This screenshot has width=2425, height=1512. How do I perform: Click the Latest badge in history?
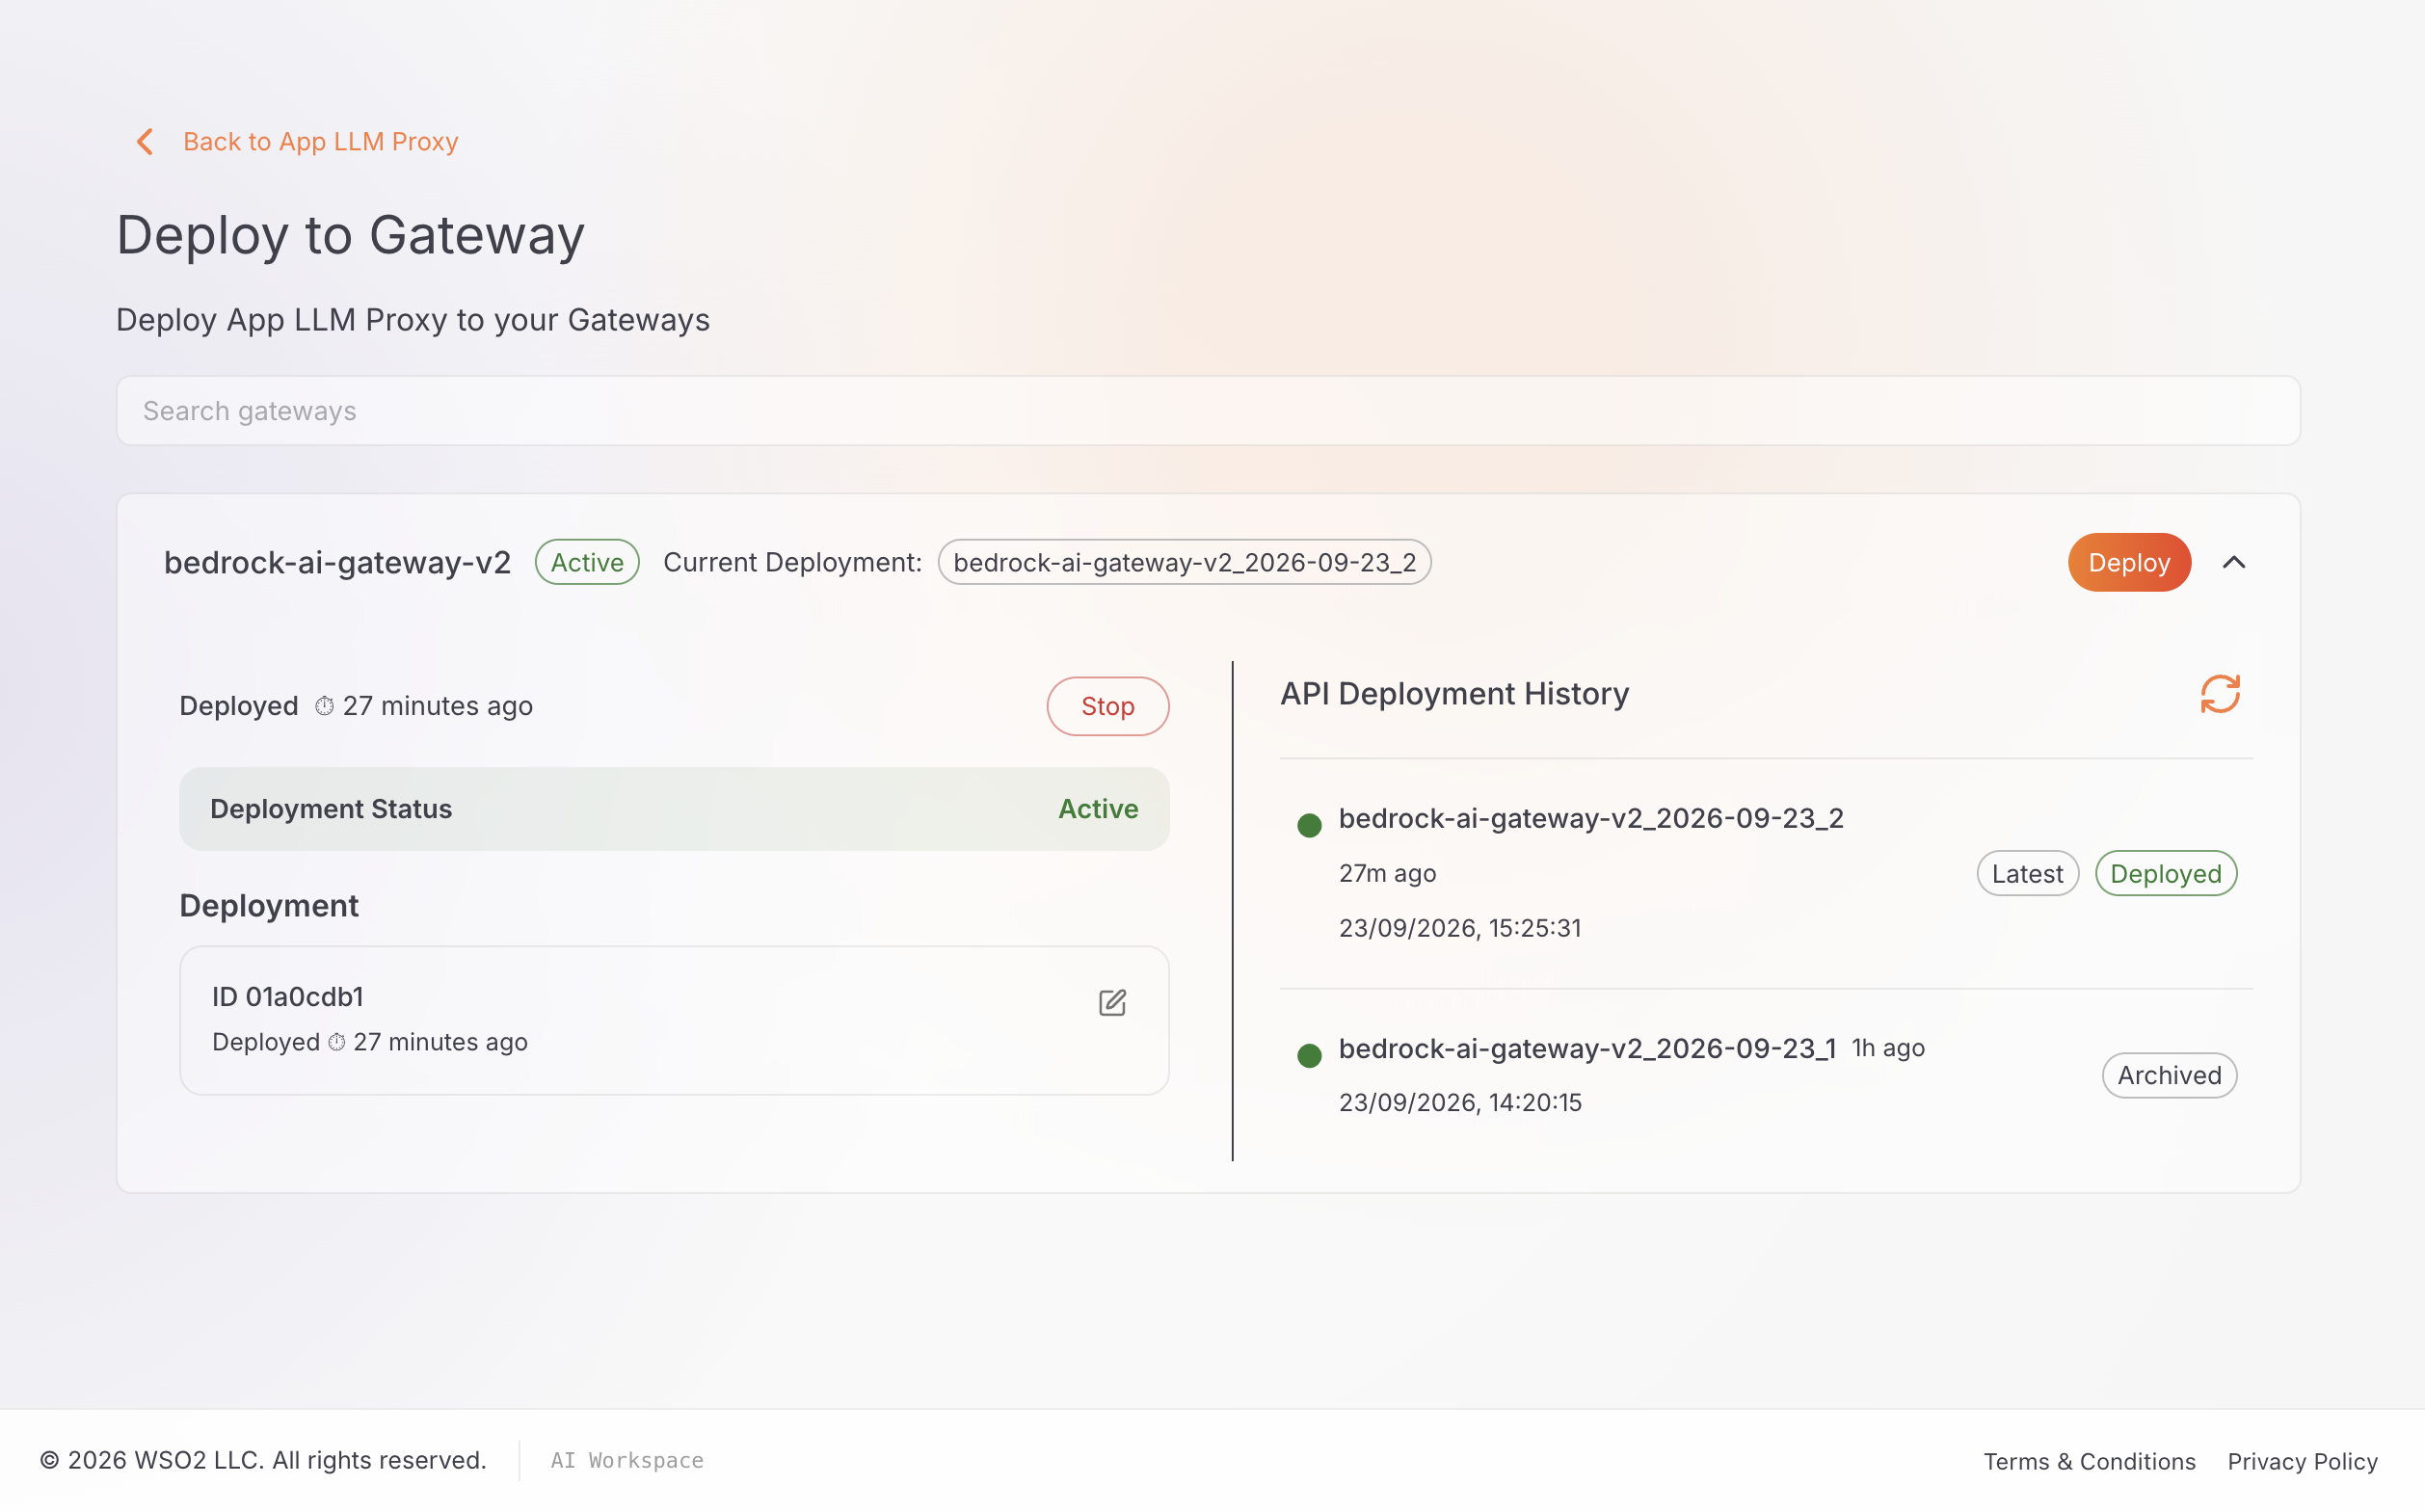(x=2027, y=873)
